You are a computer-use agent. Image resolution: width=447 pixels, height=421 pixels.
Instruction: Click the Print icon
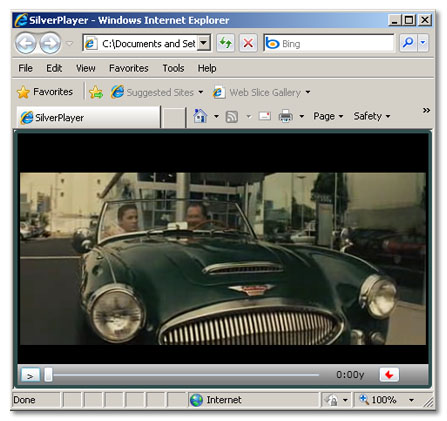pyautogui.click(x=286, y=116)
